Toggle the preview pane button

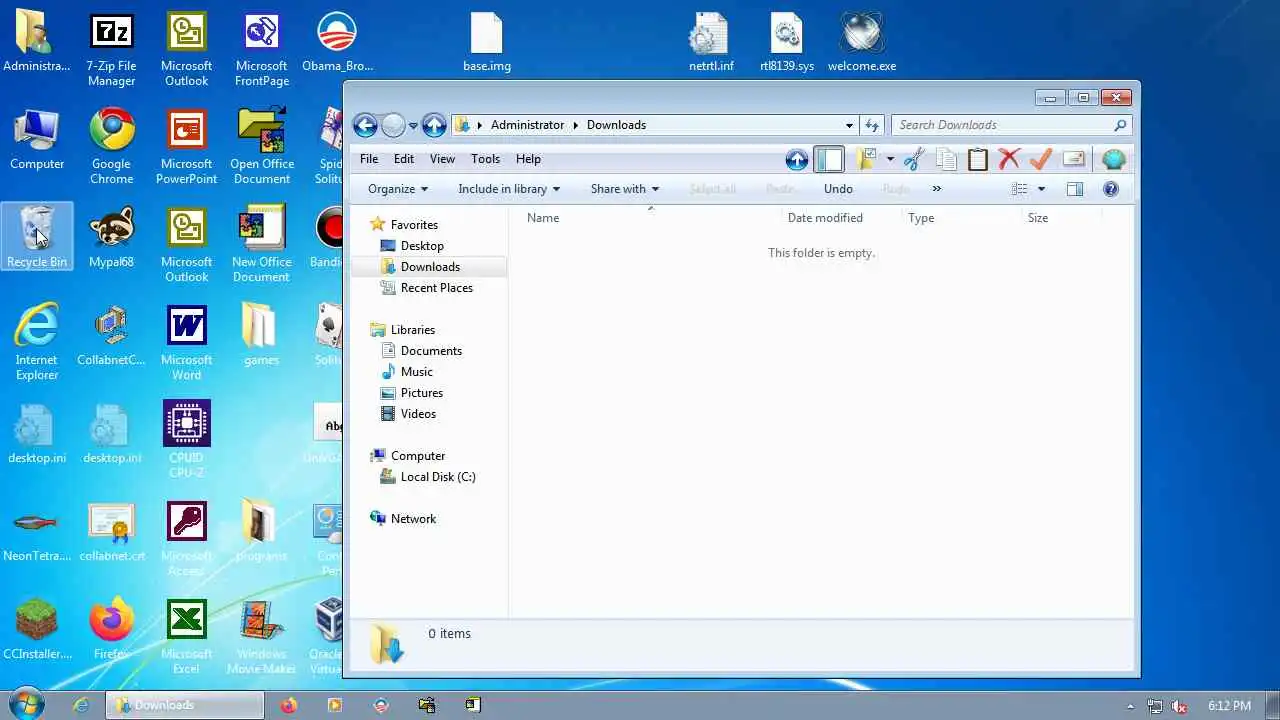(1075, 189)
